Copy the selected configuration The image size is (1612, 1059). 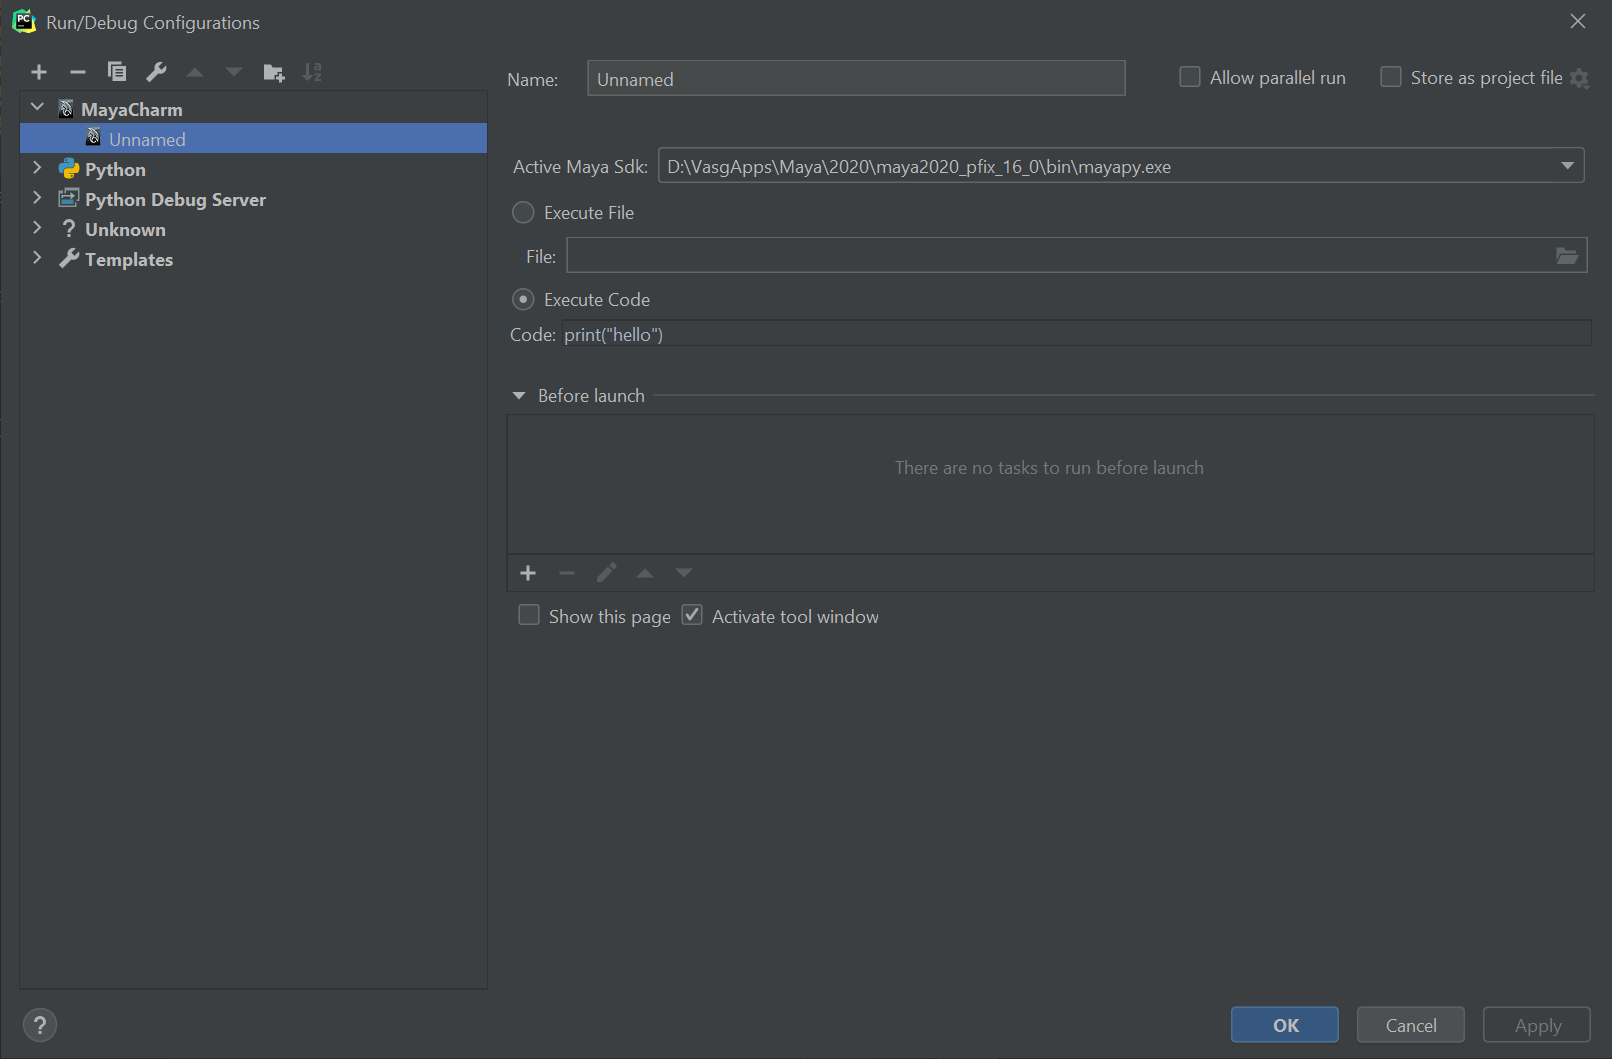coord(117,71)
